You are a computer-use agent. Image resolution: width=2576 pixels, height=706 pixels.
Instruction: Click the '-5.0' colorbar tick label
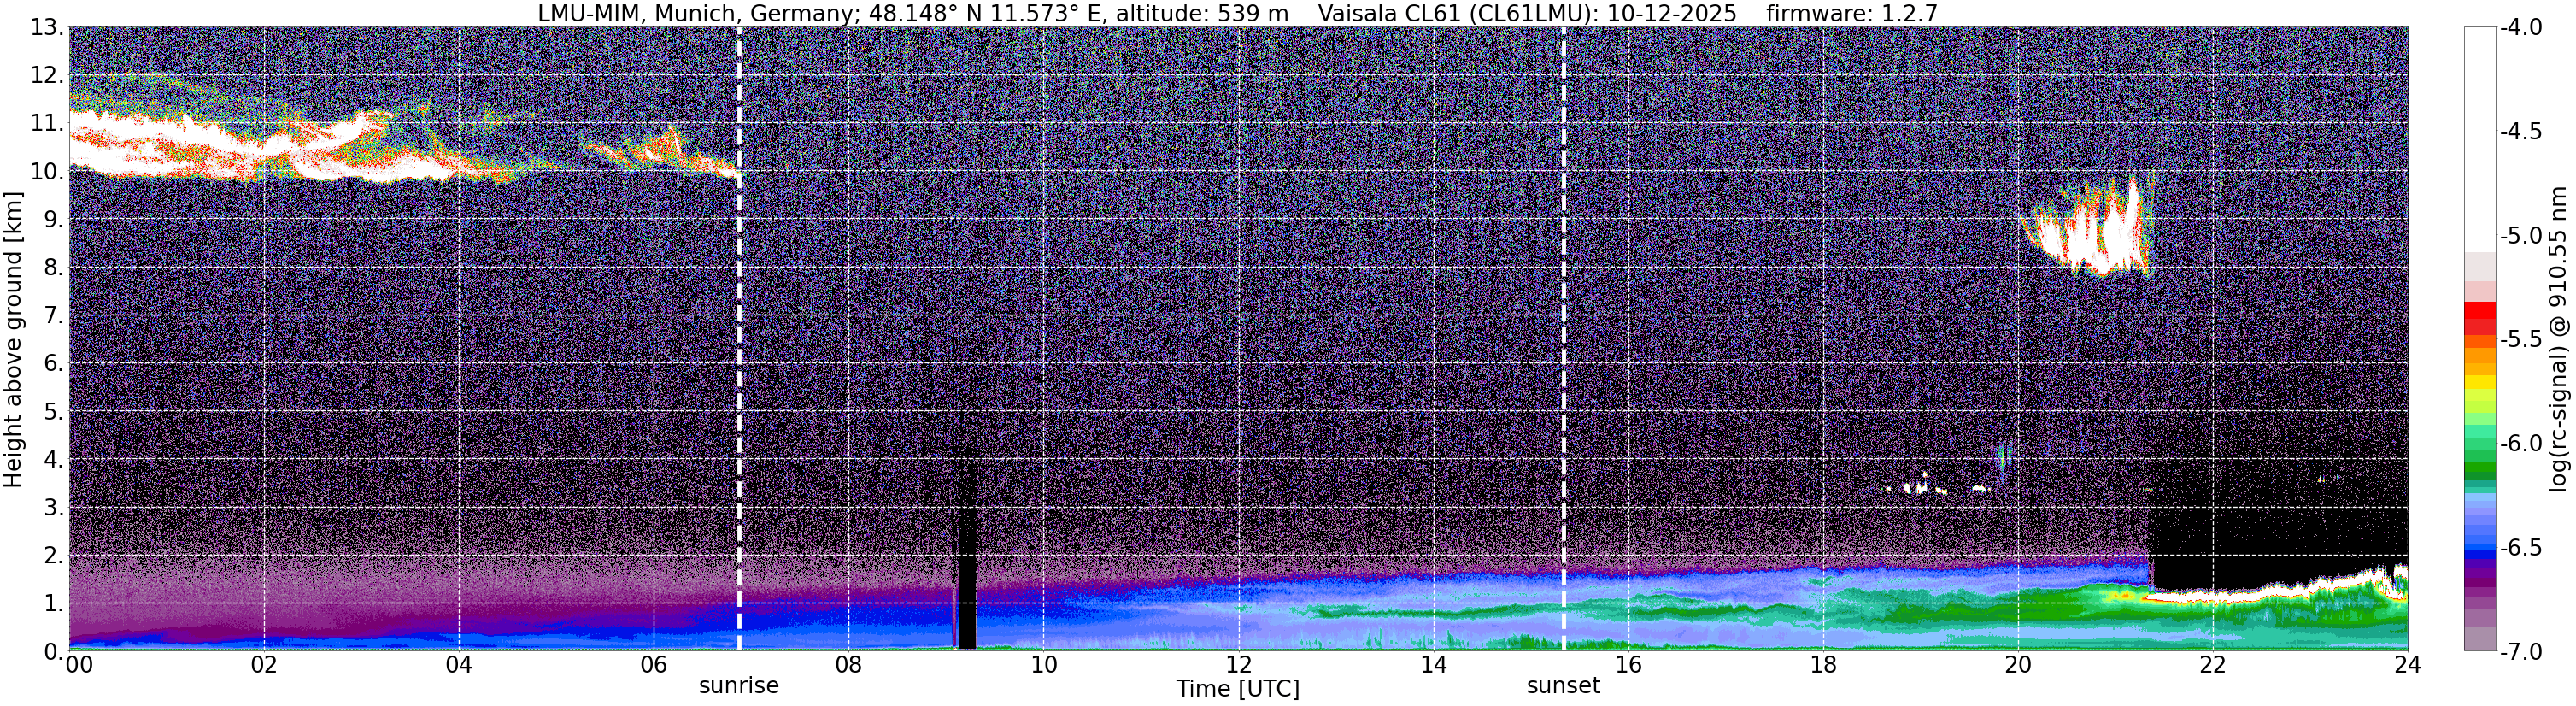(2521, 235)
